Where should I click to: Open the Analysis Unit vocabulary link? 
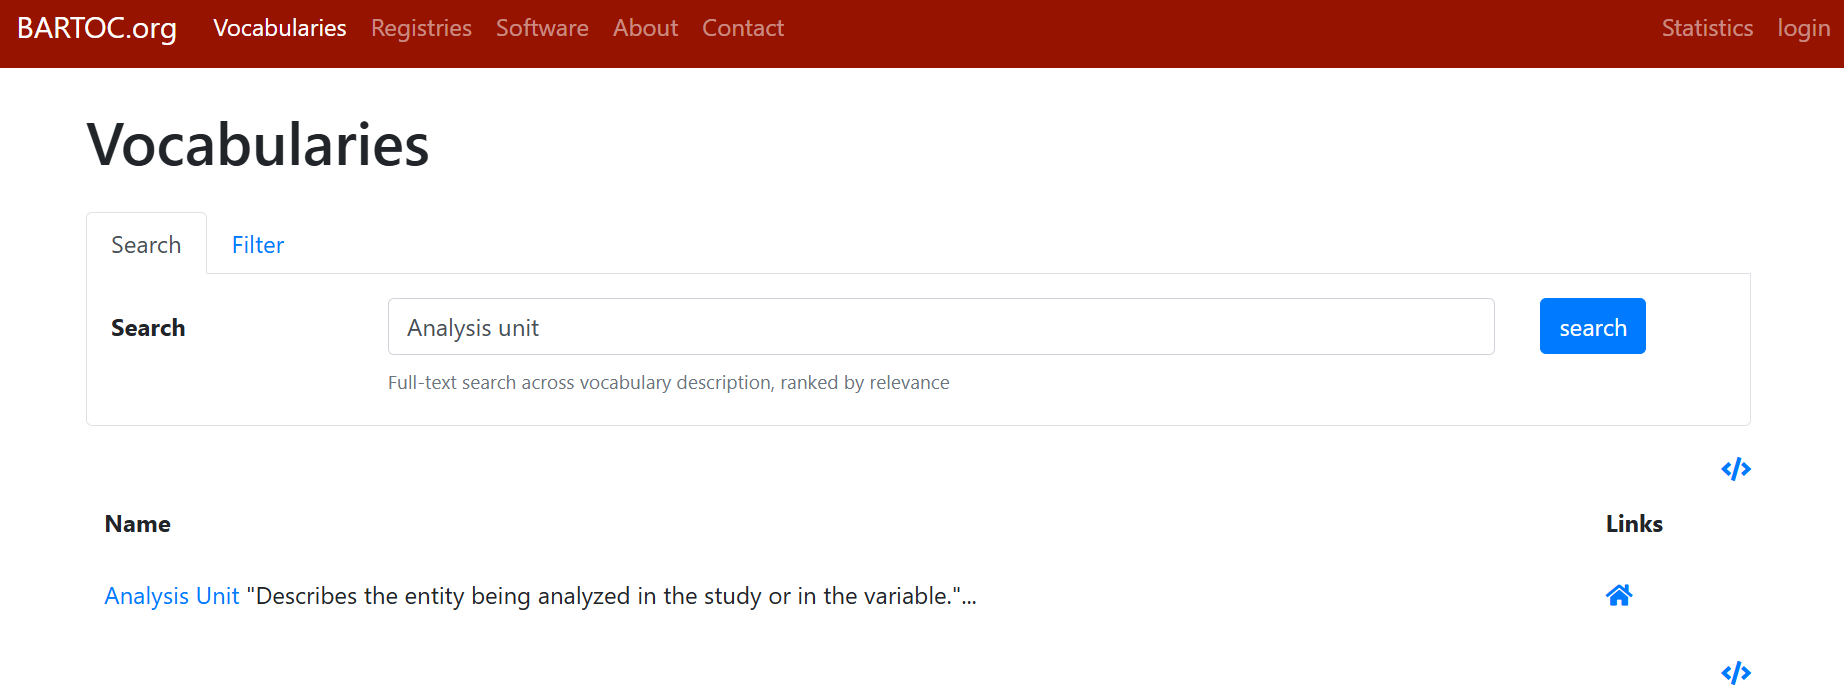pyautogui.click(x=172, y=596)
